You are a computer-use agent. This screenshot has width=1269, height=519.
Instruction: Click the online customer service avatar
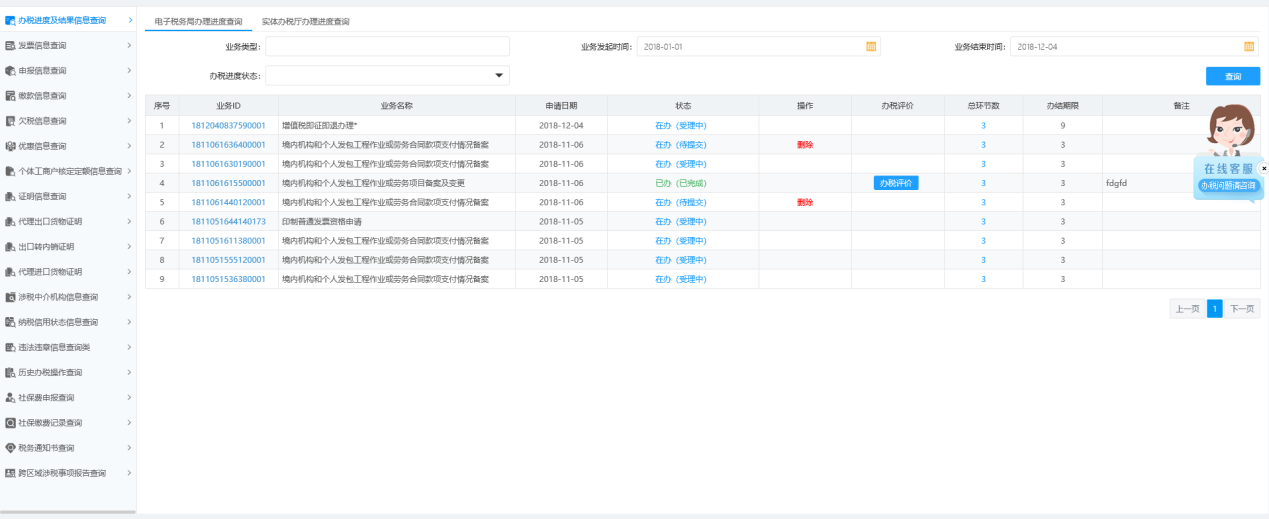1227,128
